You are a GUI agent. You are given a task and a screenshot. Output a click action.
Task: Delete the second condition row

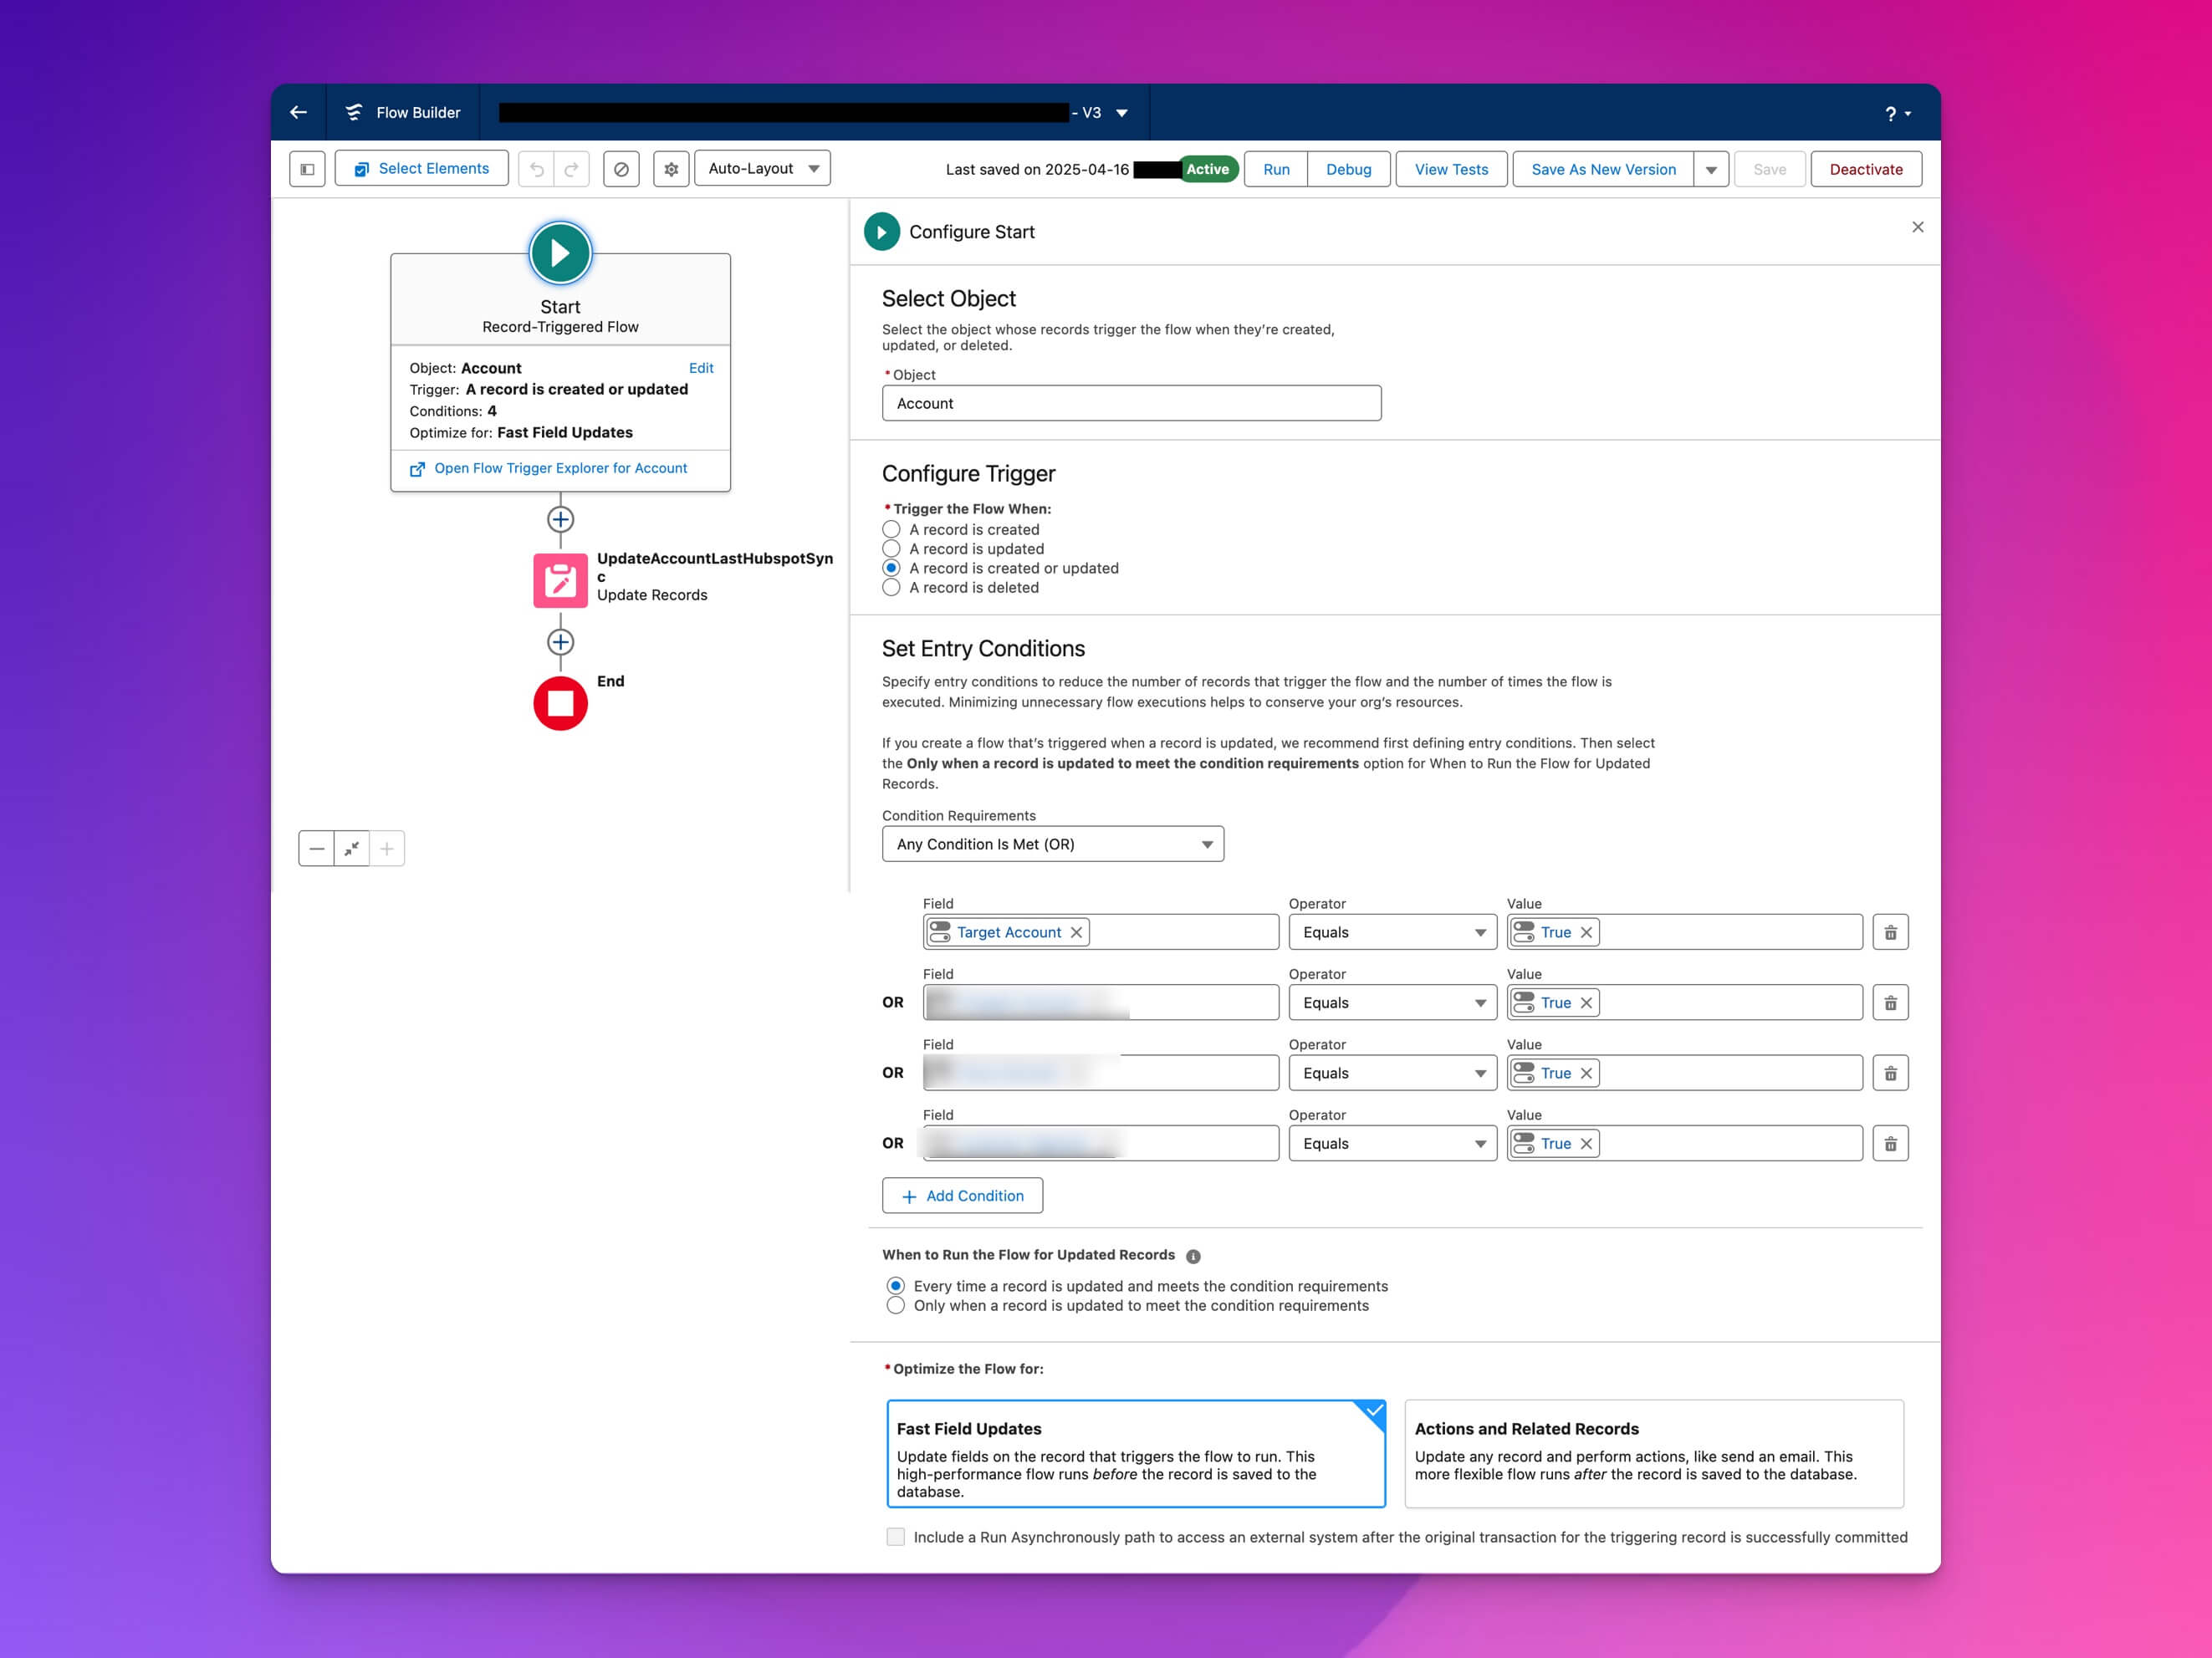[x=1890, y=1002]
